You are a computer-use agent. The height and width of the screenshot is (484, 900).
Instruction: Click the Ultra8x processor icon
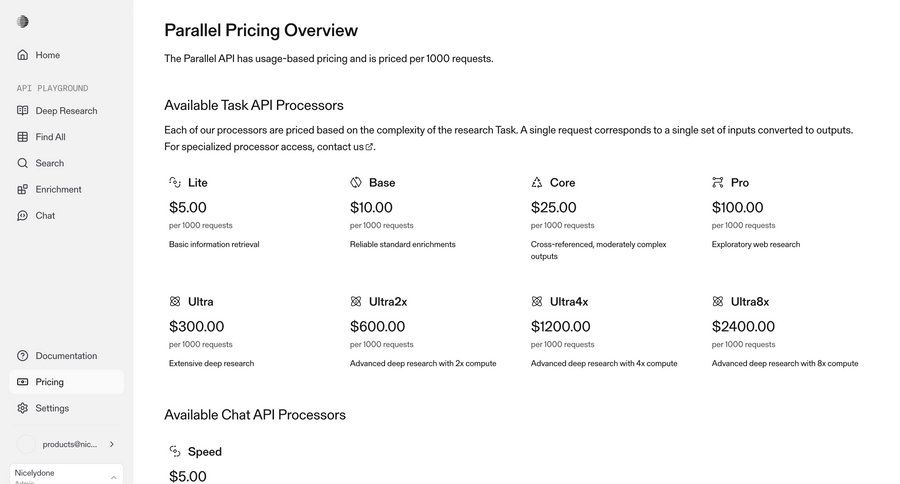click(x=717, y=301)
